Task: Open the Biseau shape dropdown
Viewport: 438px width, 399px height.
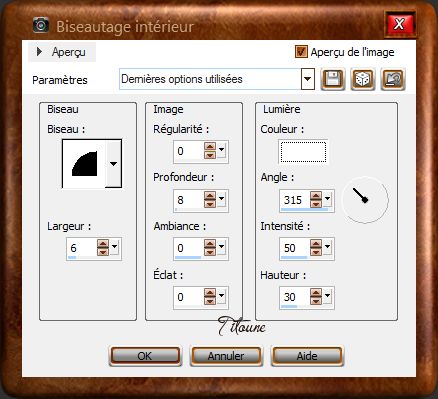Action: click(x=113, y=164)
